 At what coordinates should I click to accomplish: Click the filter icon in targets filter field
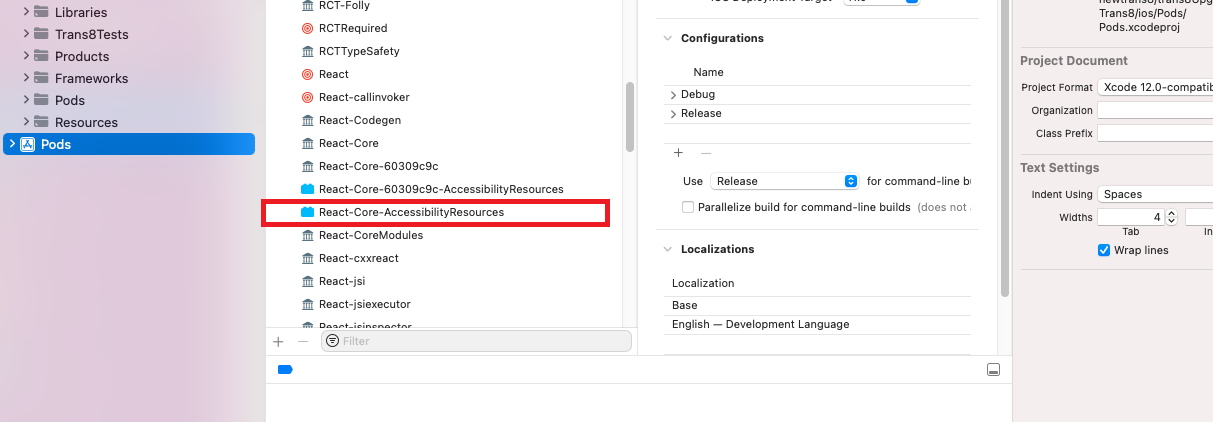point(332,341)
